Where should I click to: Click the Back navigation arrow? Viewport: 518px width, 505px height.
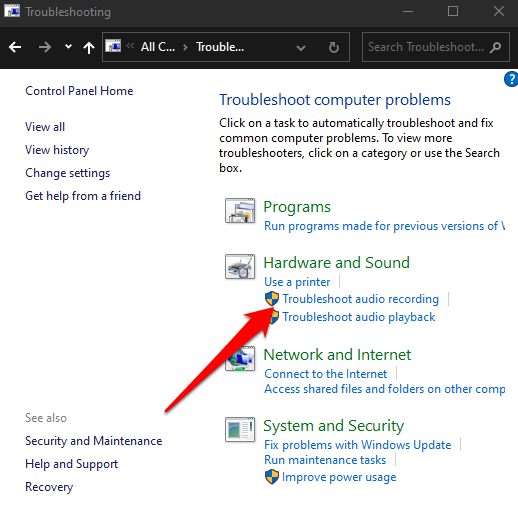coord(15,47)
